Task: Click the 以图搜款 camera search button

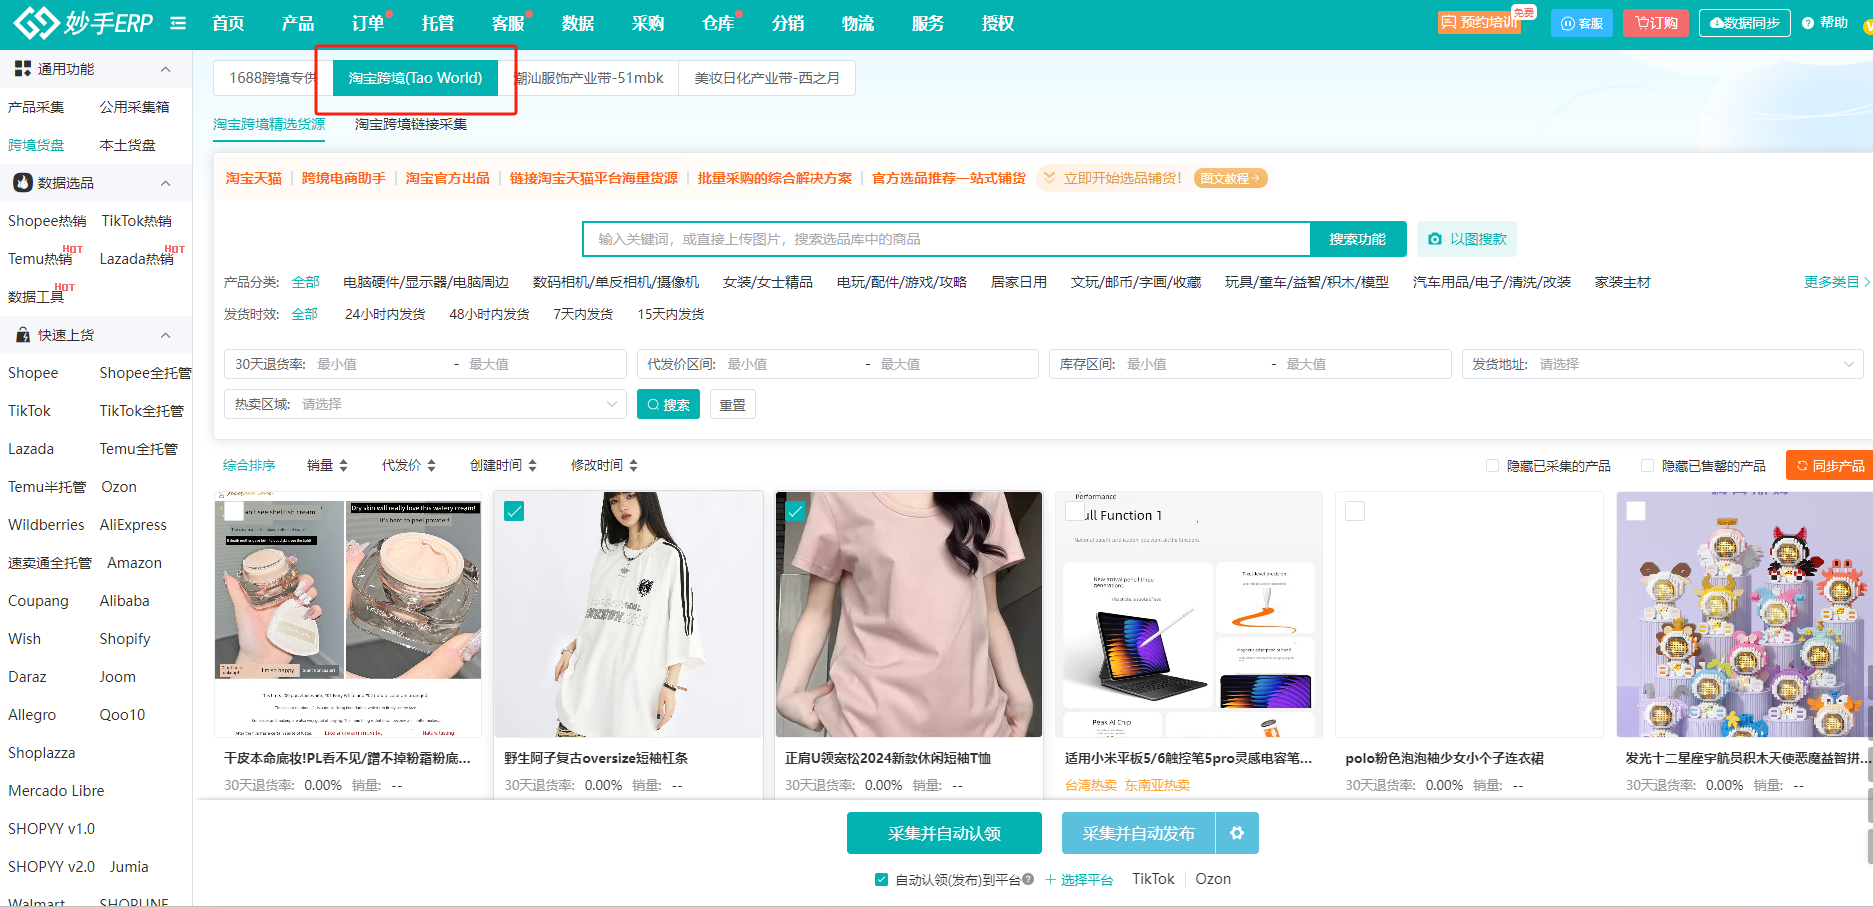Action: tap(1467, 239)
